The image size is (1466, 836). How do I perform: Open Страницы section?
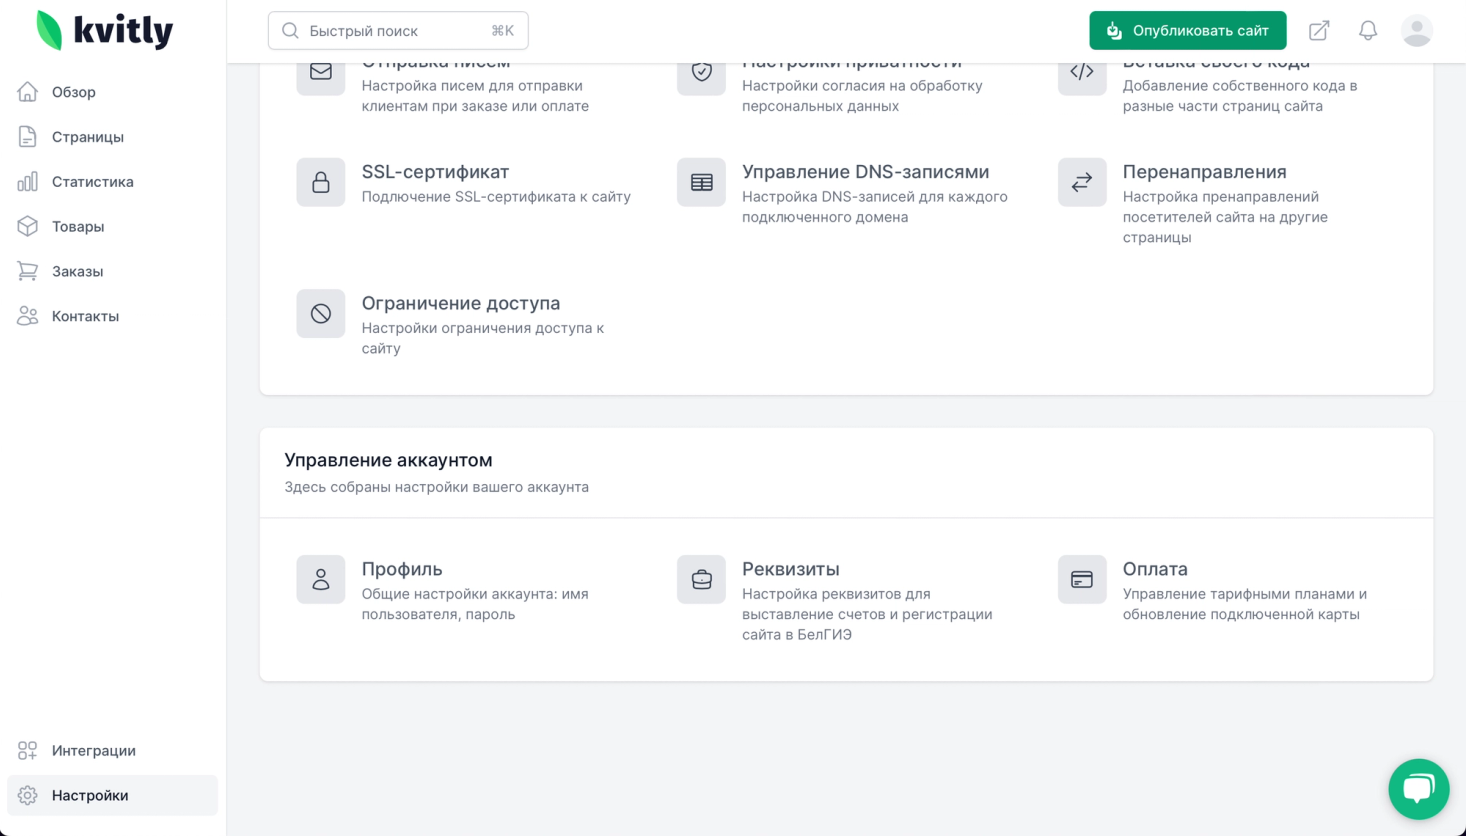click(x=88, y=137)
